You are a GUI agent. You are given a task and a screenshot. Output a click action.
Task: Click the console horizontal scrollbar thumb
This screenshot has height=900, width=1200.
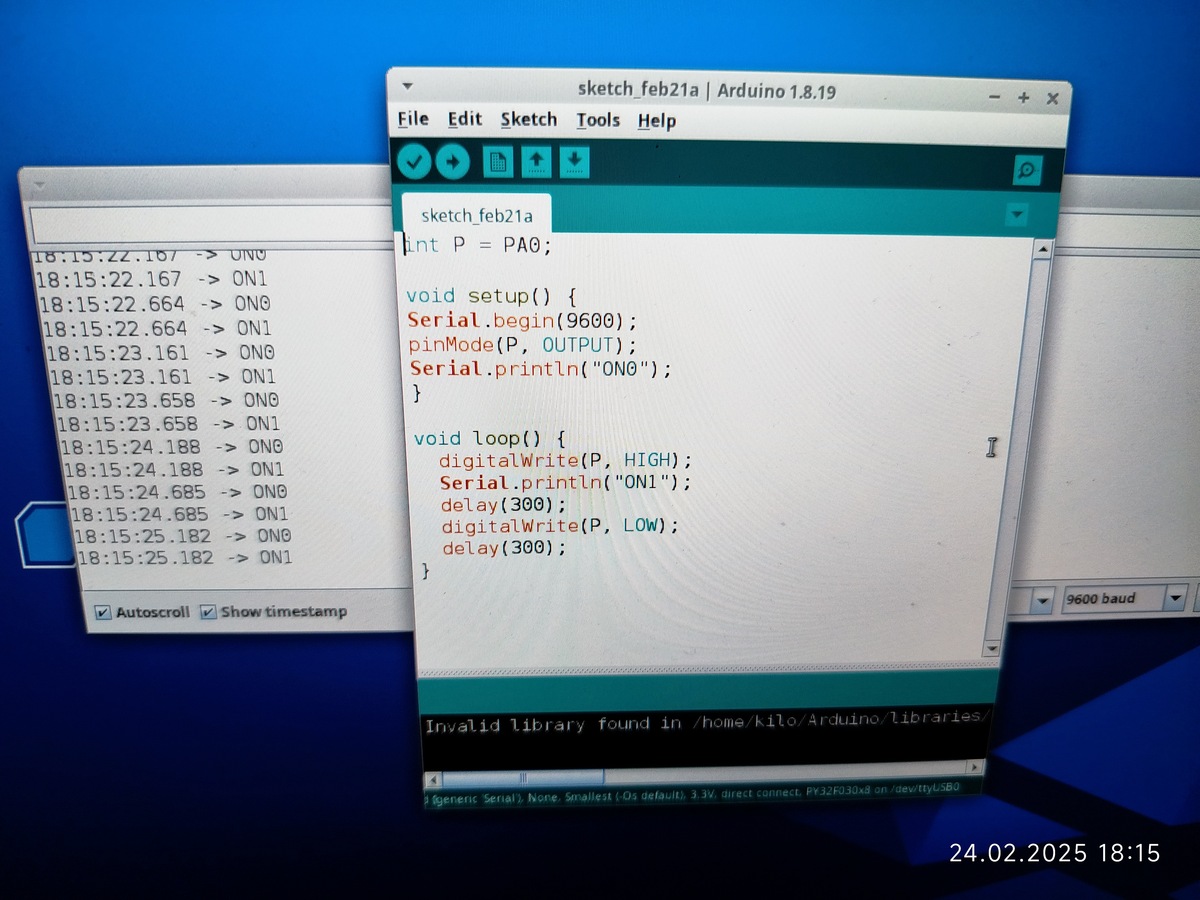522,777
